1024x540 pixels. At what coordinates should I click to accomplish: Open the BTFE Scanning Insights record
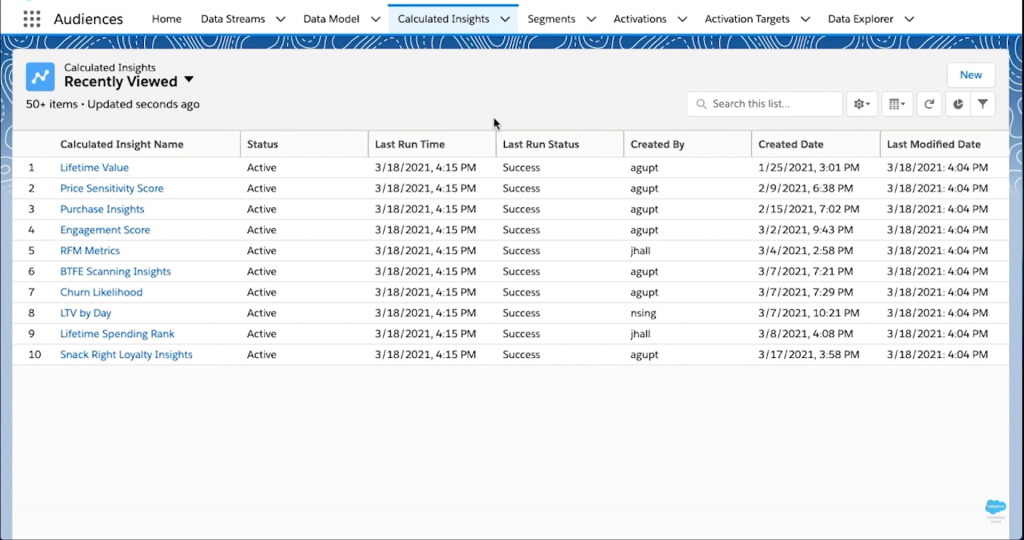tap(116, 272)
